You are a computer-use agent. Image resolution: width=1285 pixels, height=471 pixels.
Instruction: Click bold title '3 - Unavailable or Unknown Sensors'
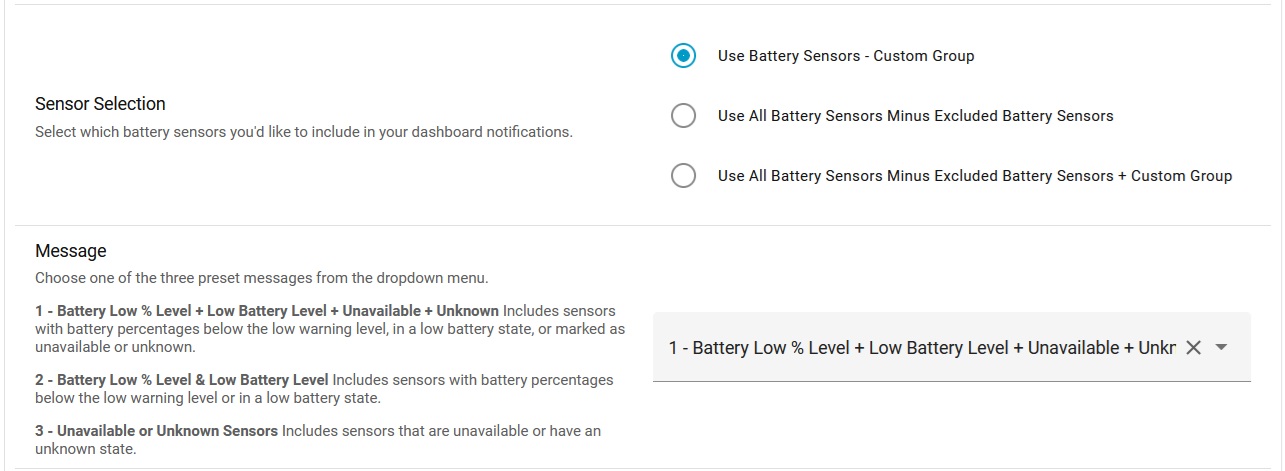[157, 431]
